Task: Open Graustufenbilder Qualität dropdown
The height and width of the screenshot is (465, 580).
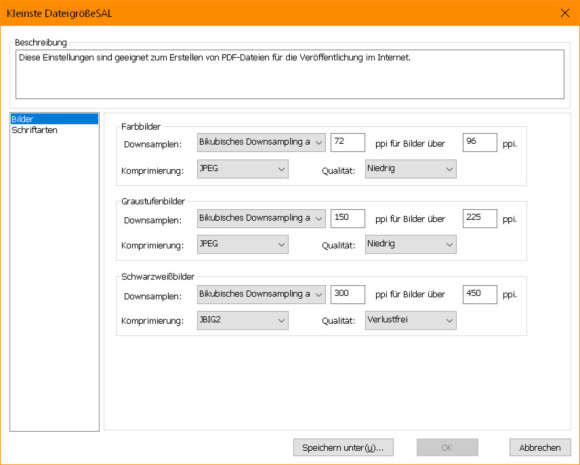Action: point(411,245)
